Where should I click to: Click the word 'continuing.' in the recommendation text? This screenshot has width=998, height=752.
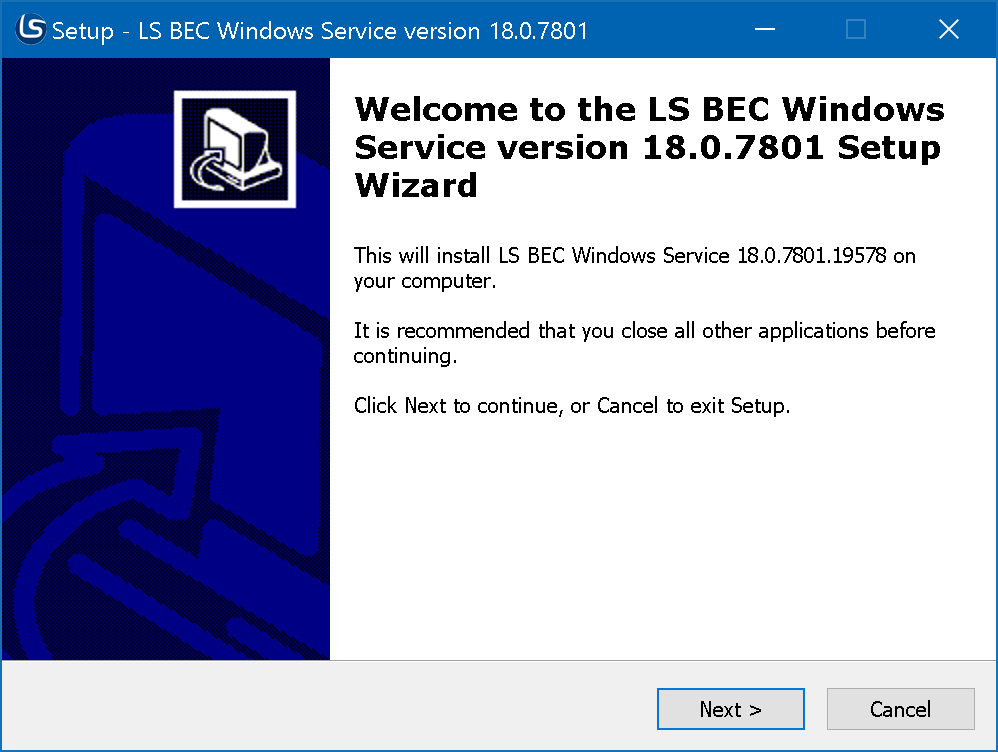[x=405, y=355]
